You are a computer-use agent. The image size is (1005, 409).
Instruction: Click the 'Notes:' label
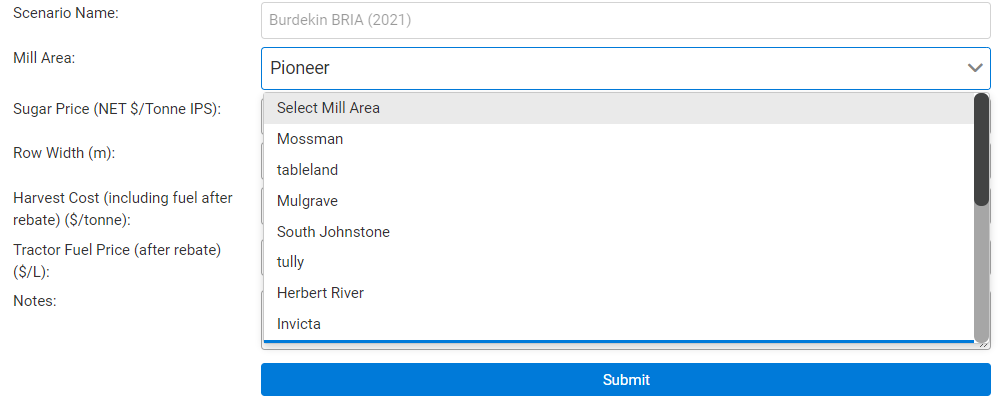[x=35, y=300]
